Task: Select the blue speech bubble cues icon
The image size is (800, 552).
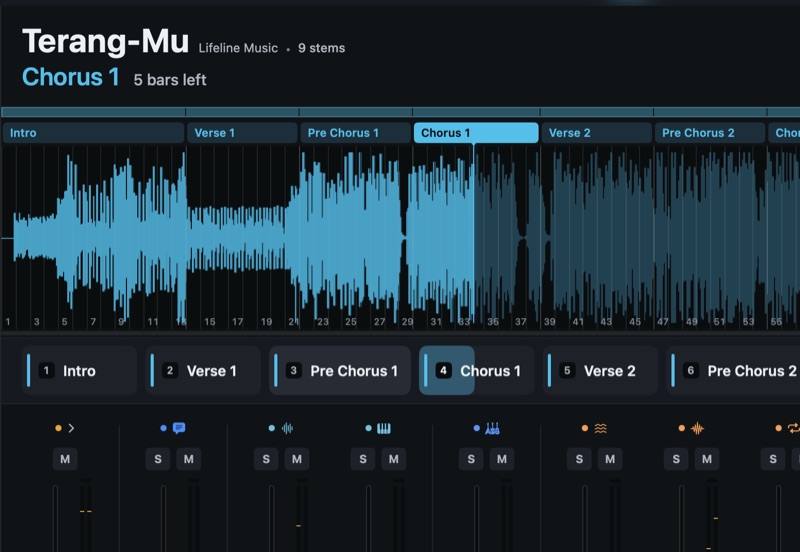Action: (179, 428)
